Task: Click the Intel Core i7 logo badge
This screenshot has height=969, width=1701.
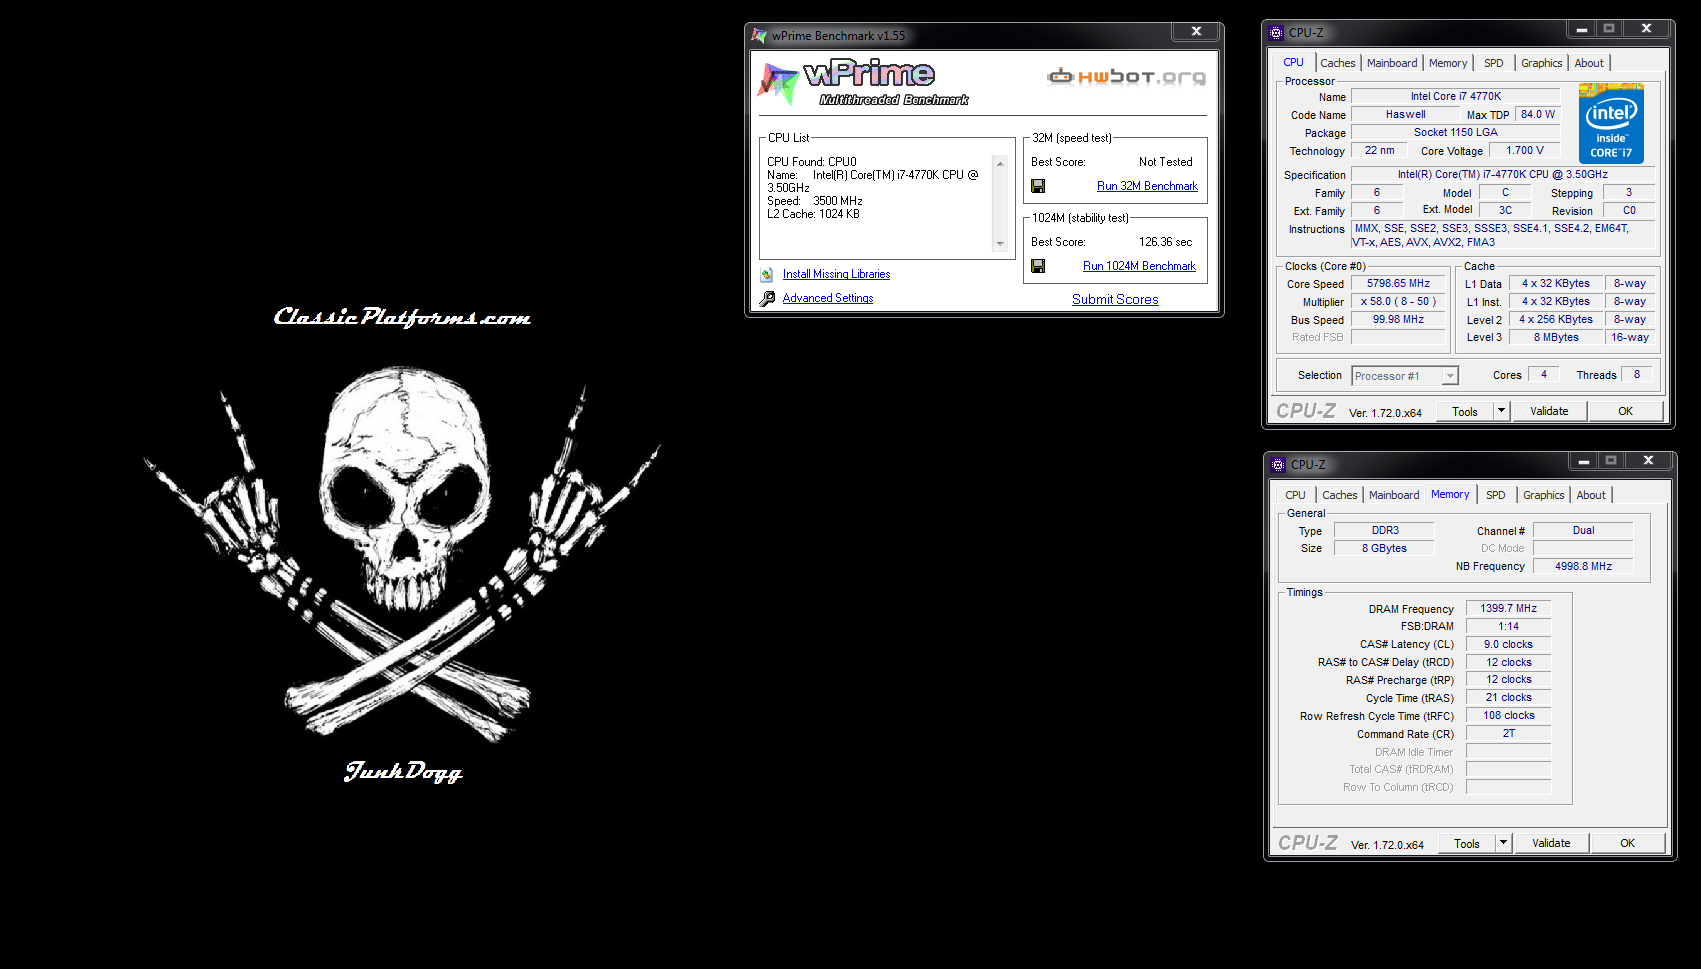Action: pos(1611,124)
